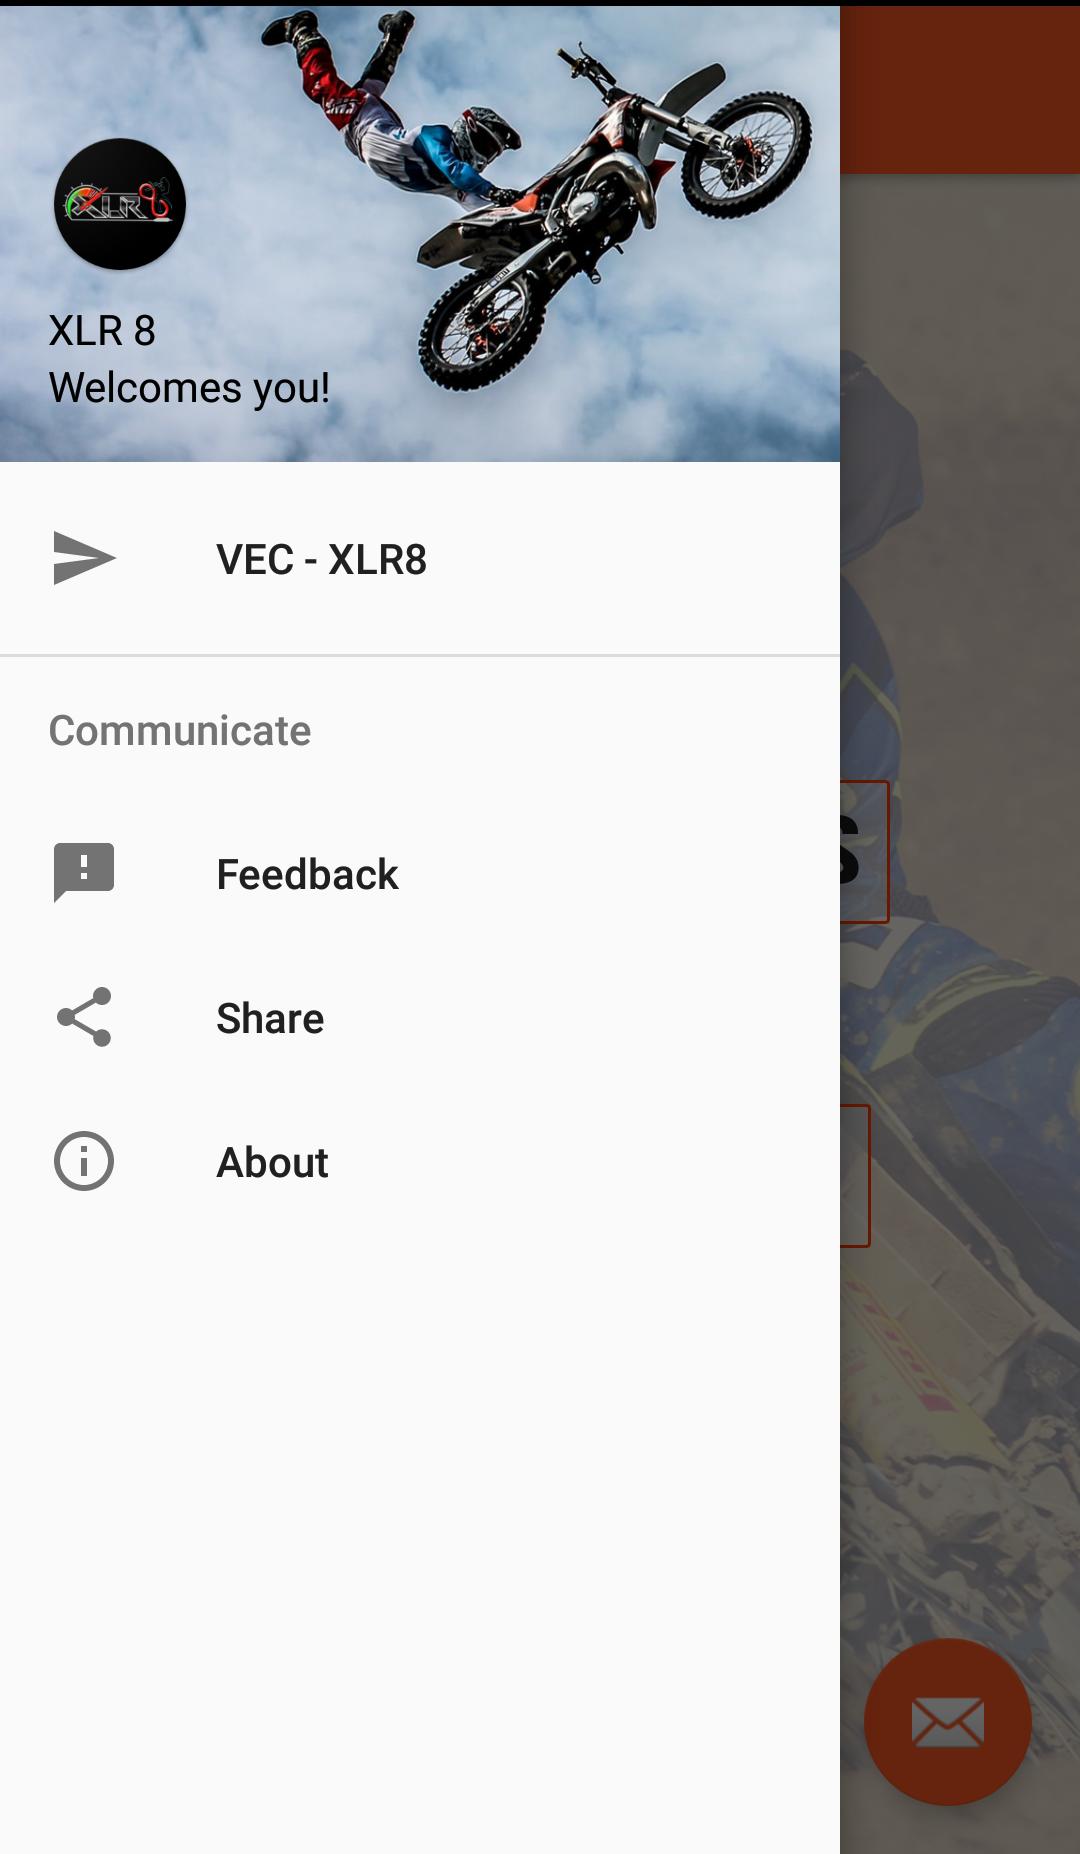
Task: Tap the round XLR8 logo avatar
Action: (120, 204)
